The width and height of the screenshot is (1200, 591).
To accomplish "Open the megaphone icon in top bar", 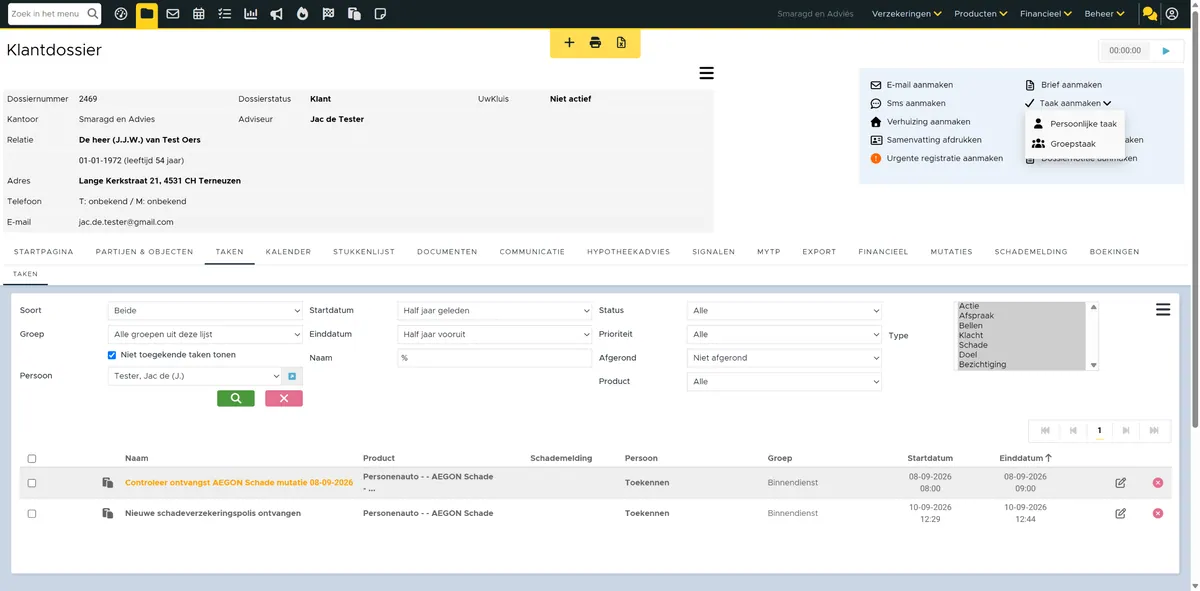I will [x=277, y=14].
